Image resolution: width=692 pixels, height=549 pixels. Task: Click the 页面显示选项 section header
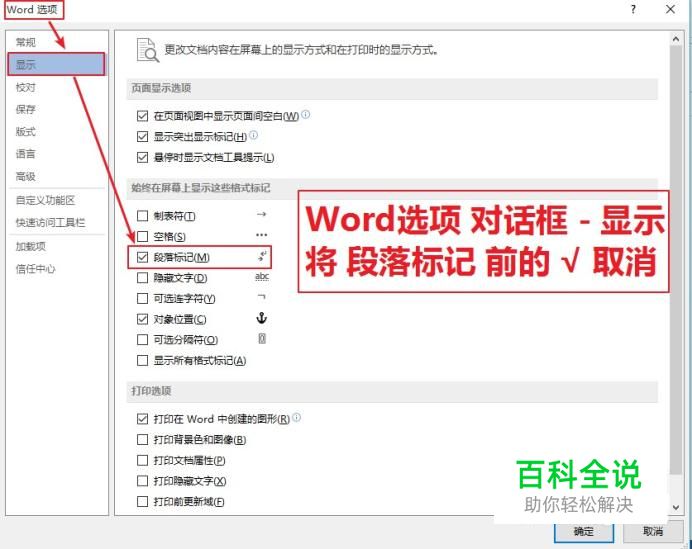tap(392, 88)
